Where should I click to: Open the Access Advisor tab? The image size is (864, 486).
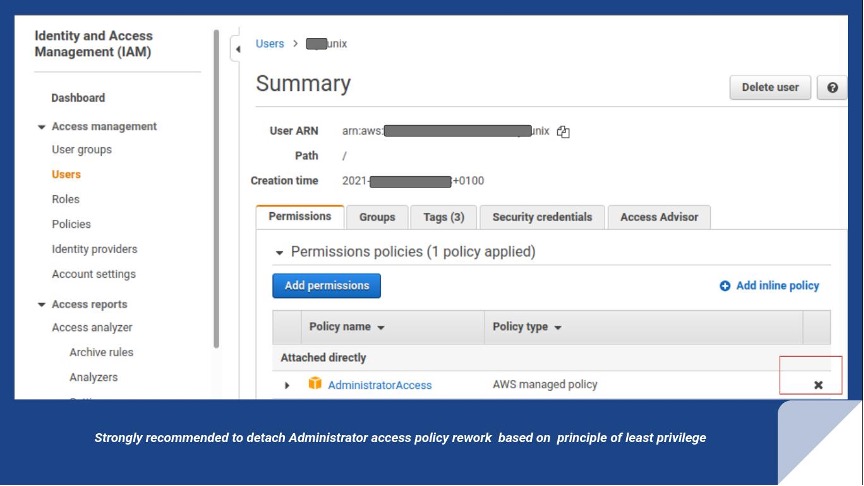[x=659, y=217]
